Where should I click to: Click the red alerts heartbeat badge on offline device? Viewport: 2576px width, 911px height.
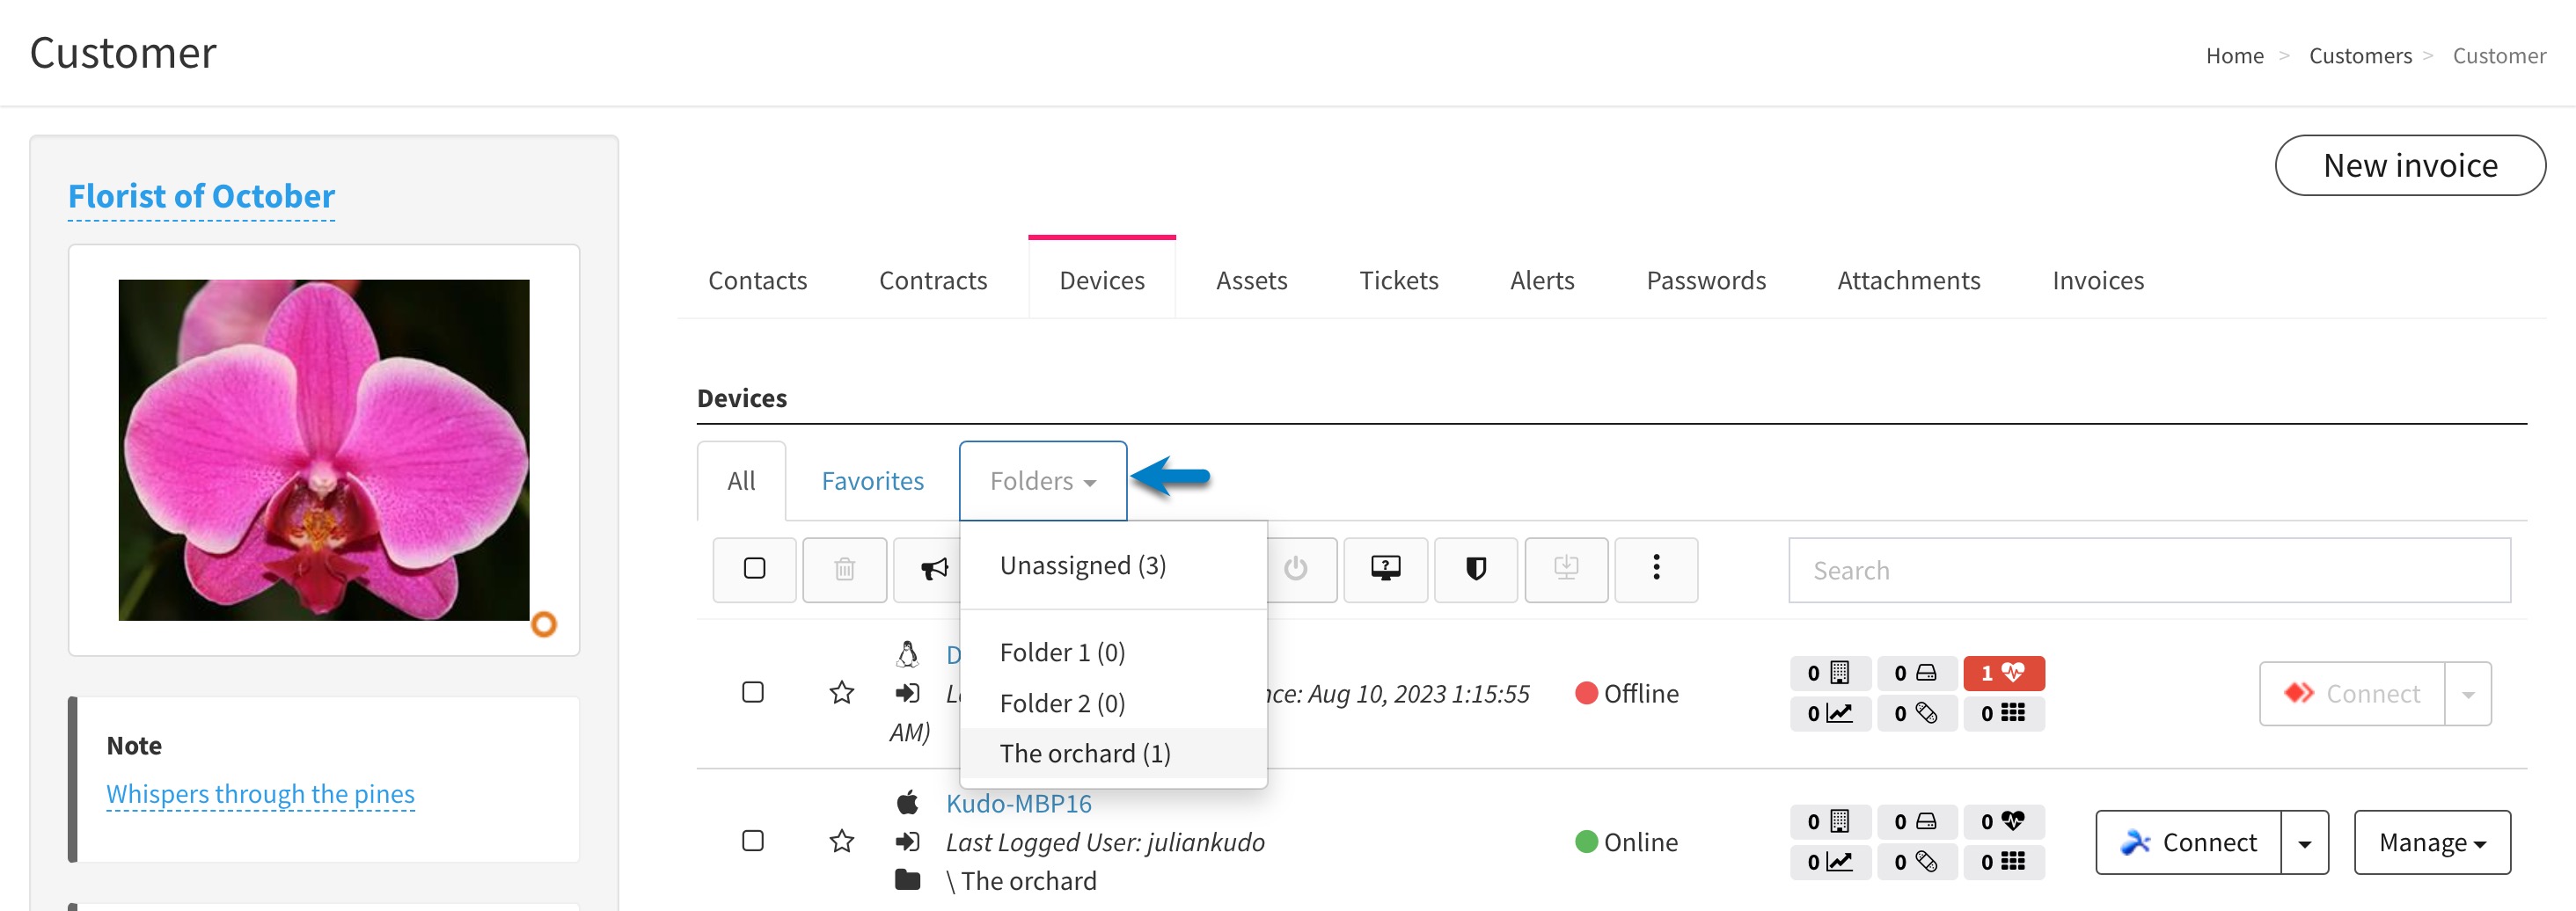(2004, 673)
